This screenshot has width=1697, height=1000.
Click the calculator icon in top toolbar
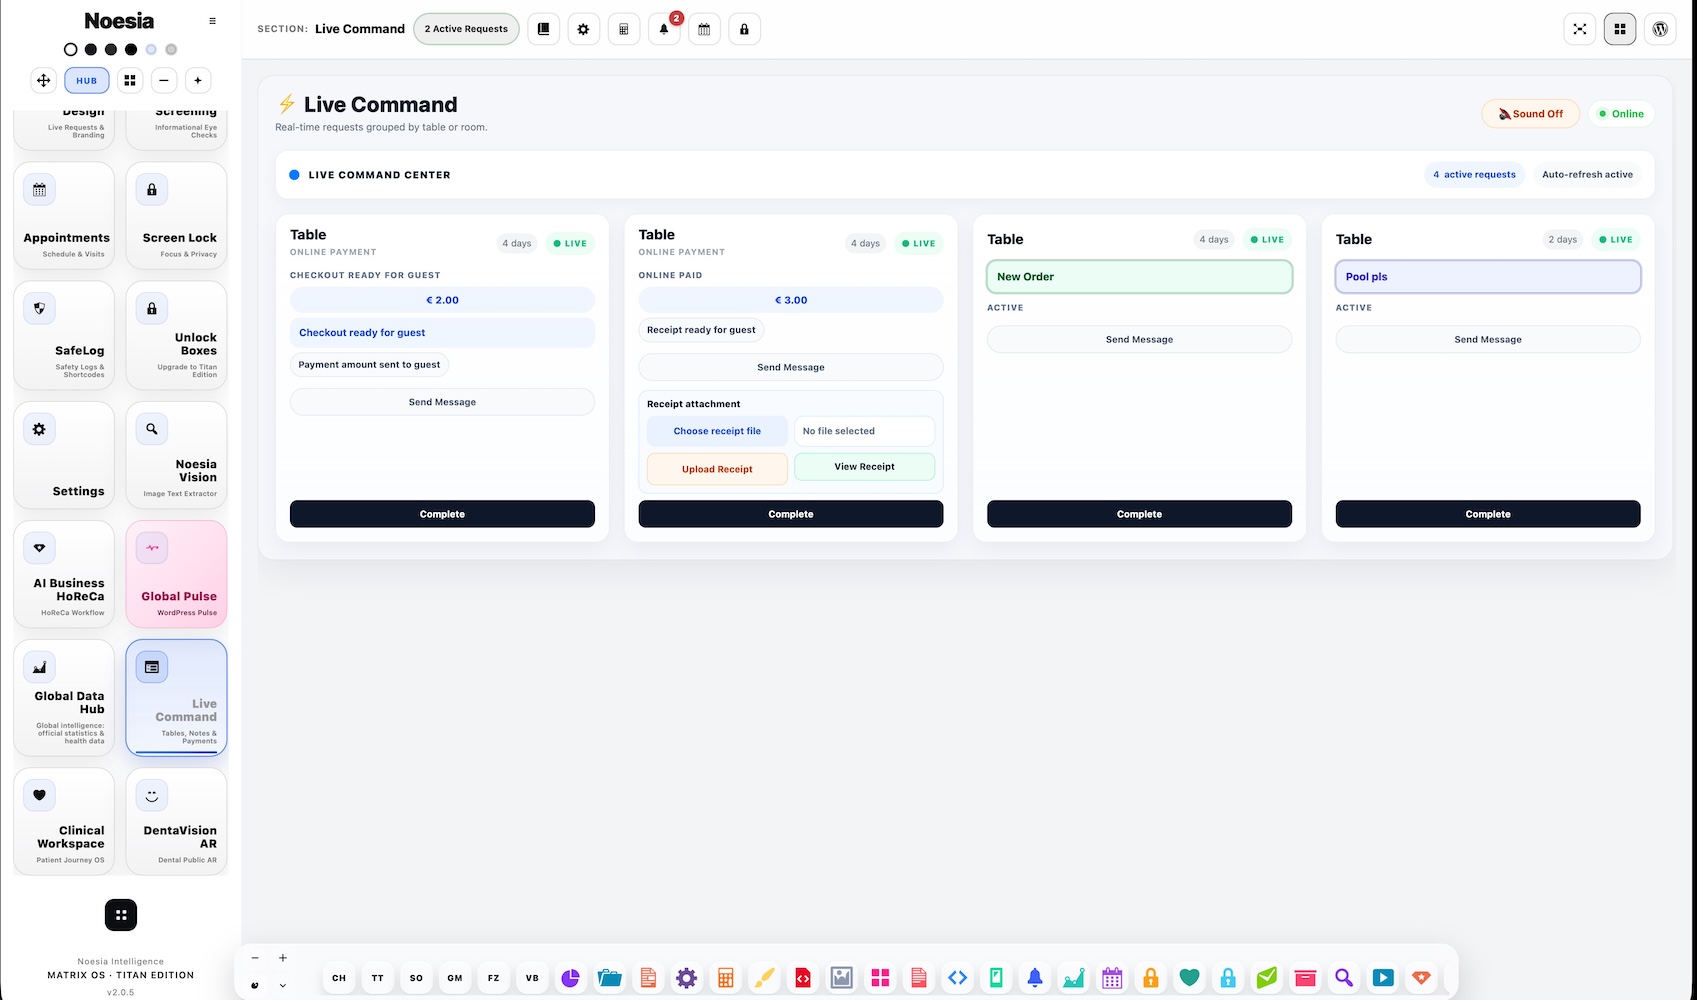[624, 29]
